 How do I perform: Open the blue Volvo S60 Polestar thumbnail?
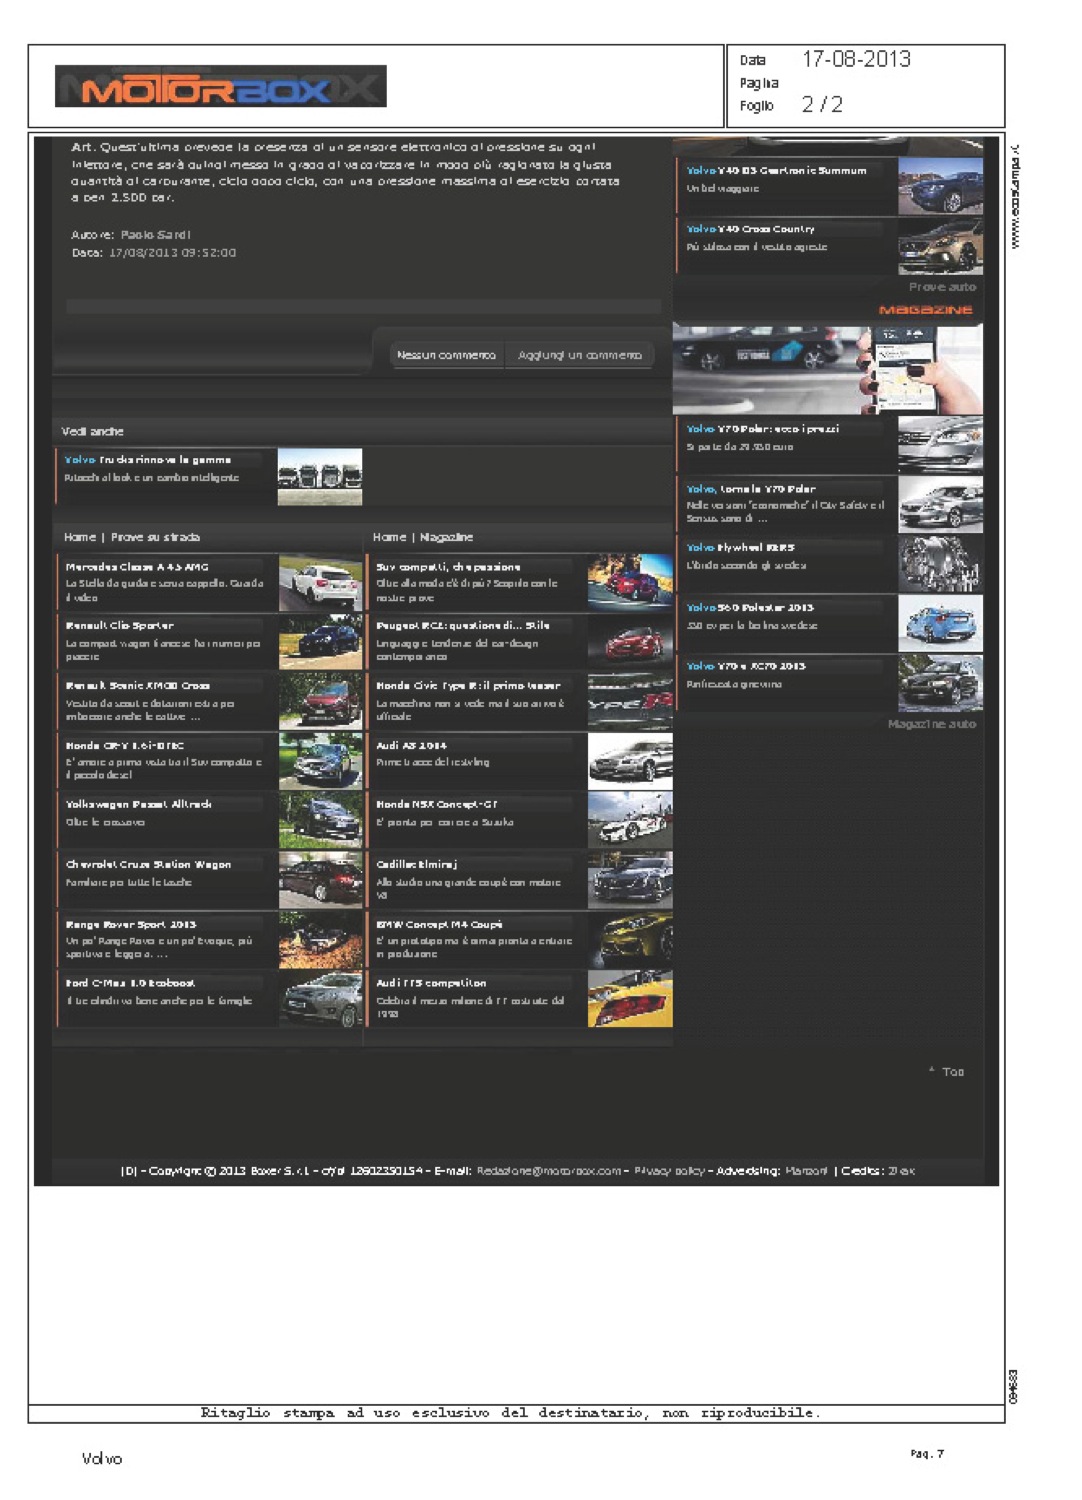(939, 623)
